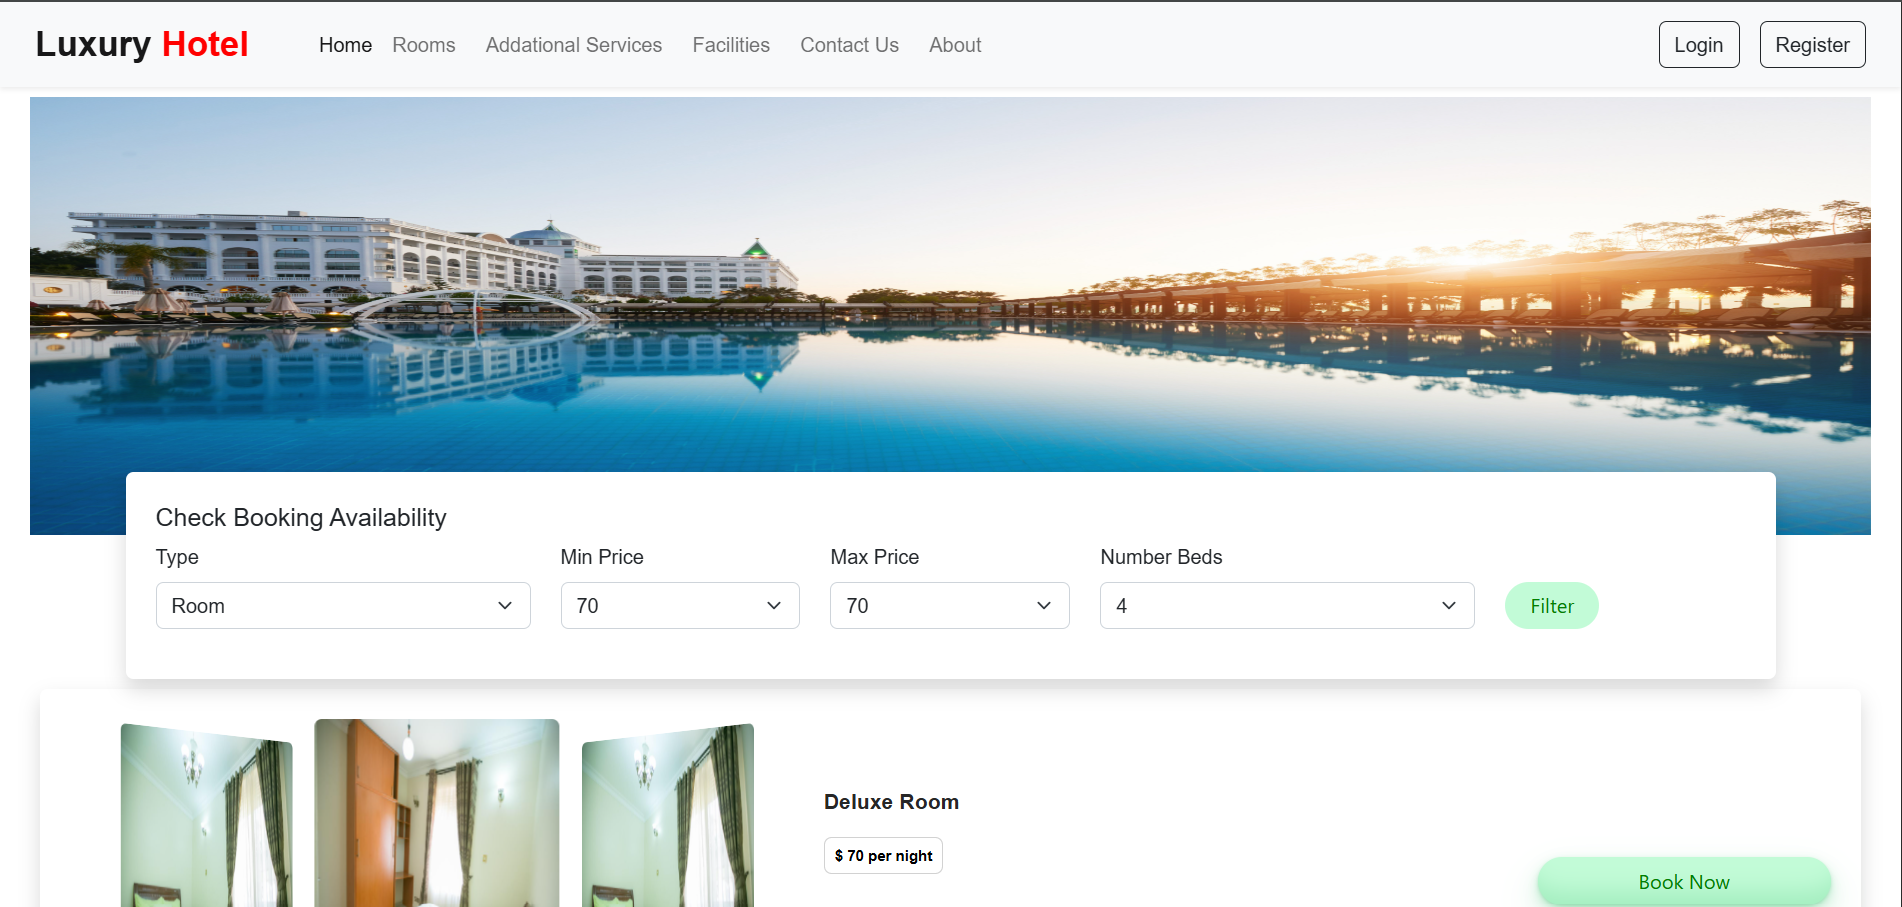Apply the booking Filter
Image resolution: width=1902 pixels, height=907 pixels.
1551,605
